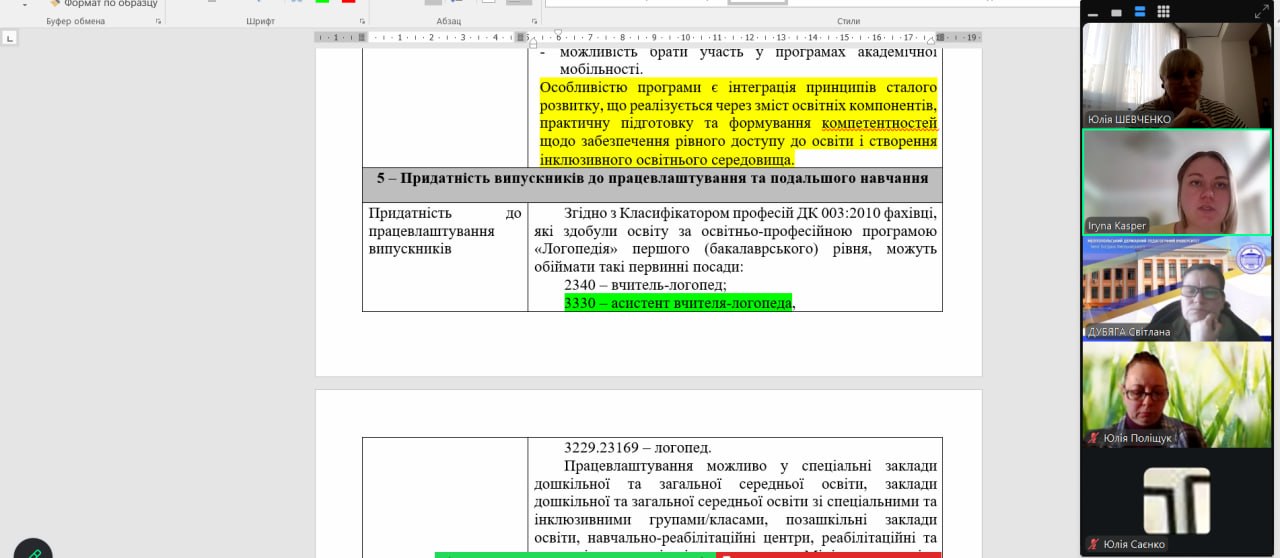Viewport: 1280px width, 558px height.
Task: Click muted microphone icon next to Юлія Саєнко
Action: 1094,545
